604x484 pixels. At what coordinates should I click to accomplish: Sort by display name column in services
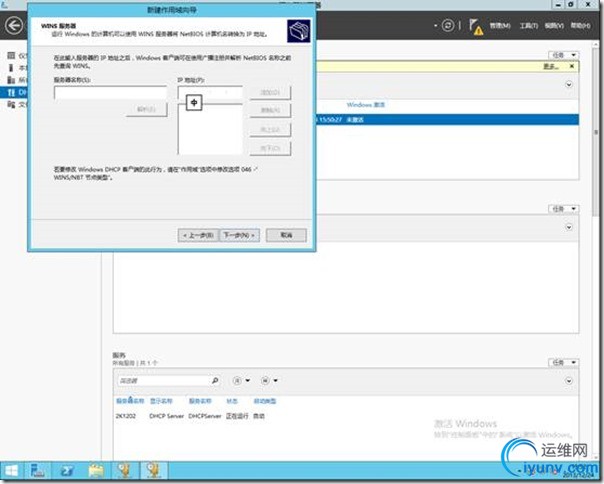coord(161,401)
